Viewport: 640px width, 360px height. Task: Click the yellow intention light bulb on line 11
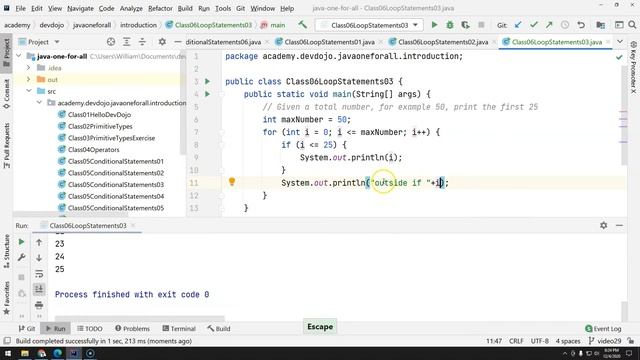(x=232, y=182)
